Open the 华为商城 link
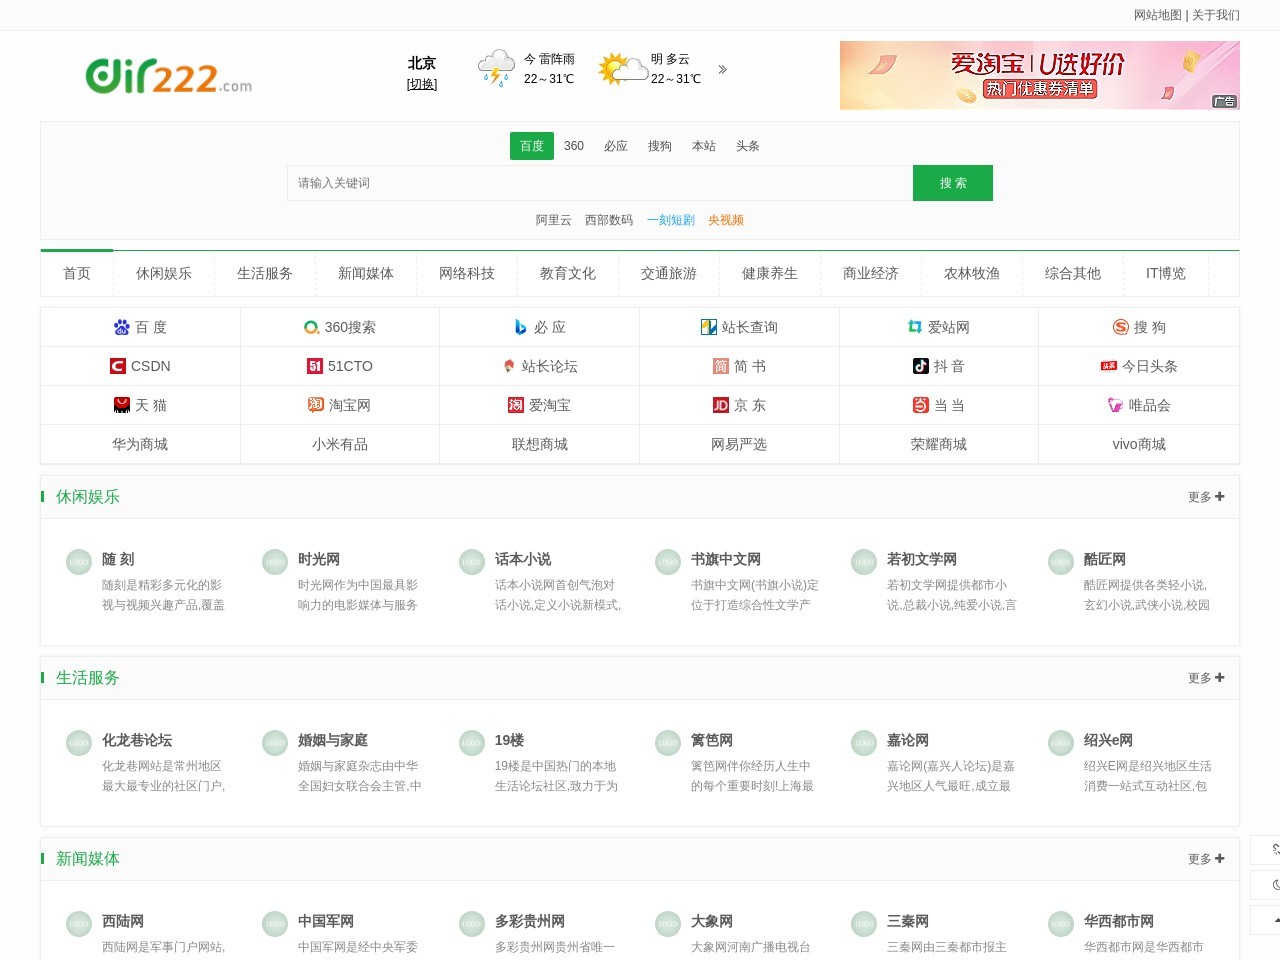The width and height of the screenshot is (1280, 960). click(x=140, y=444)
